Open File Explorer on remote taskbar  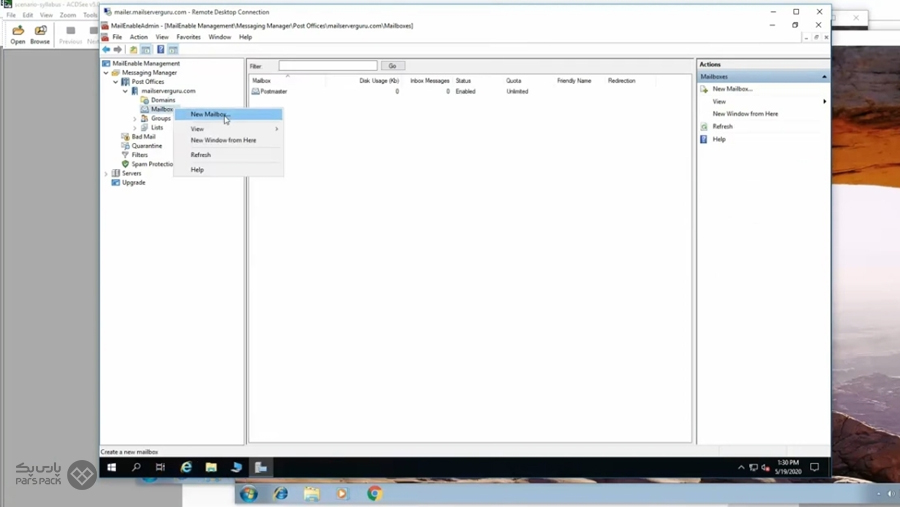[x=211, y=467]
